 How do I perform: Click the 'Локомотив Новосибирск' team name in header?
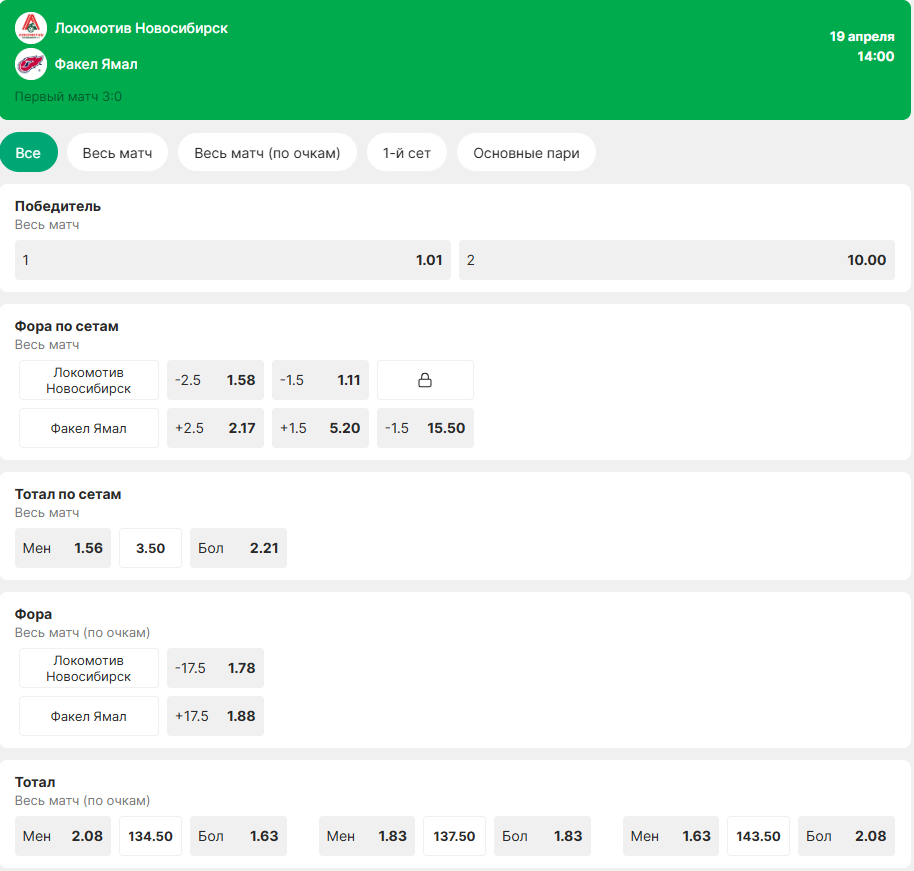(x=141, y=28)
